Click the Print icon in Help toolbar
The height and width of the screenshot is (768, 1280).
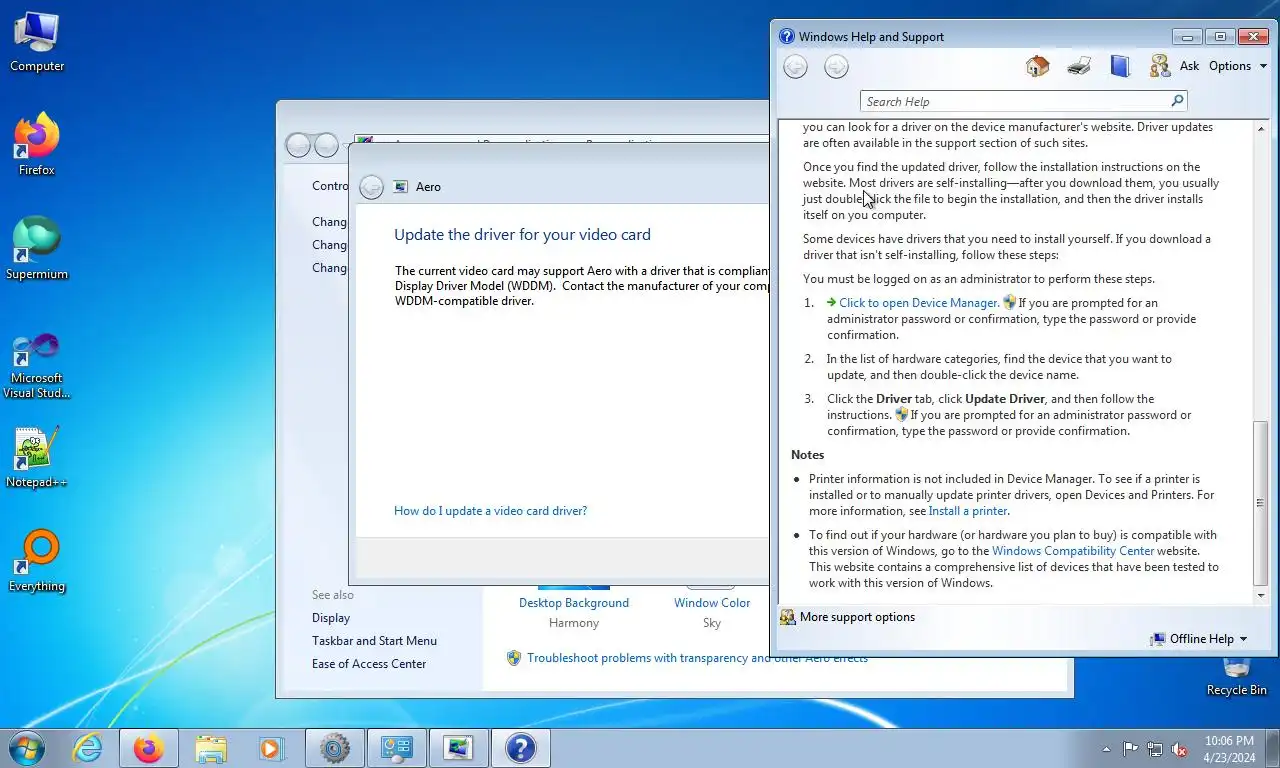[x=1078, y=66]
